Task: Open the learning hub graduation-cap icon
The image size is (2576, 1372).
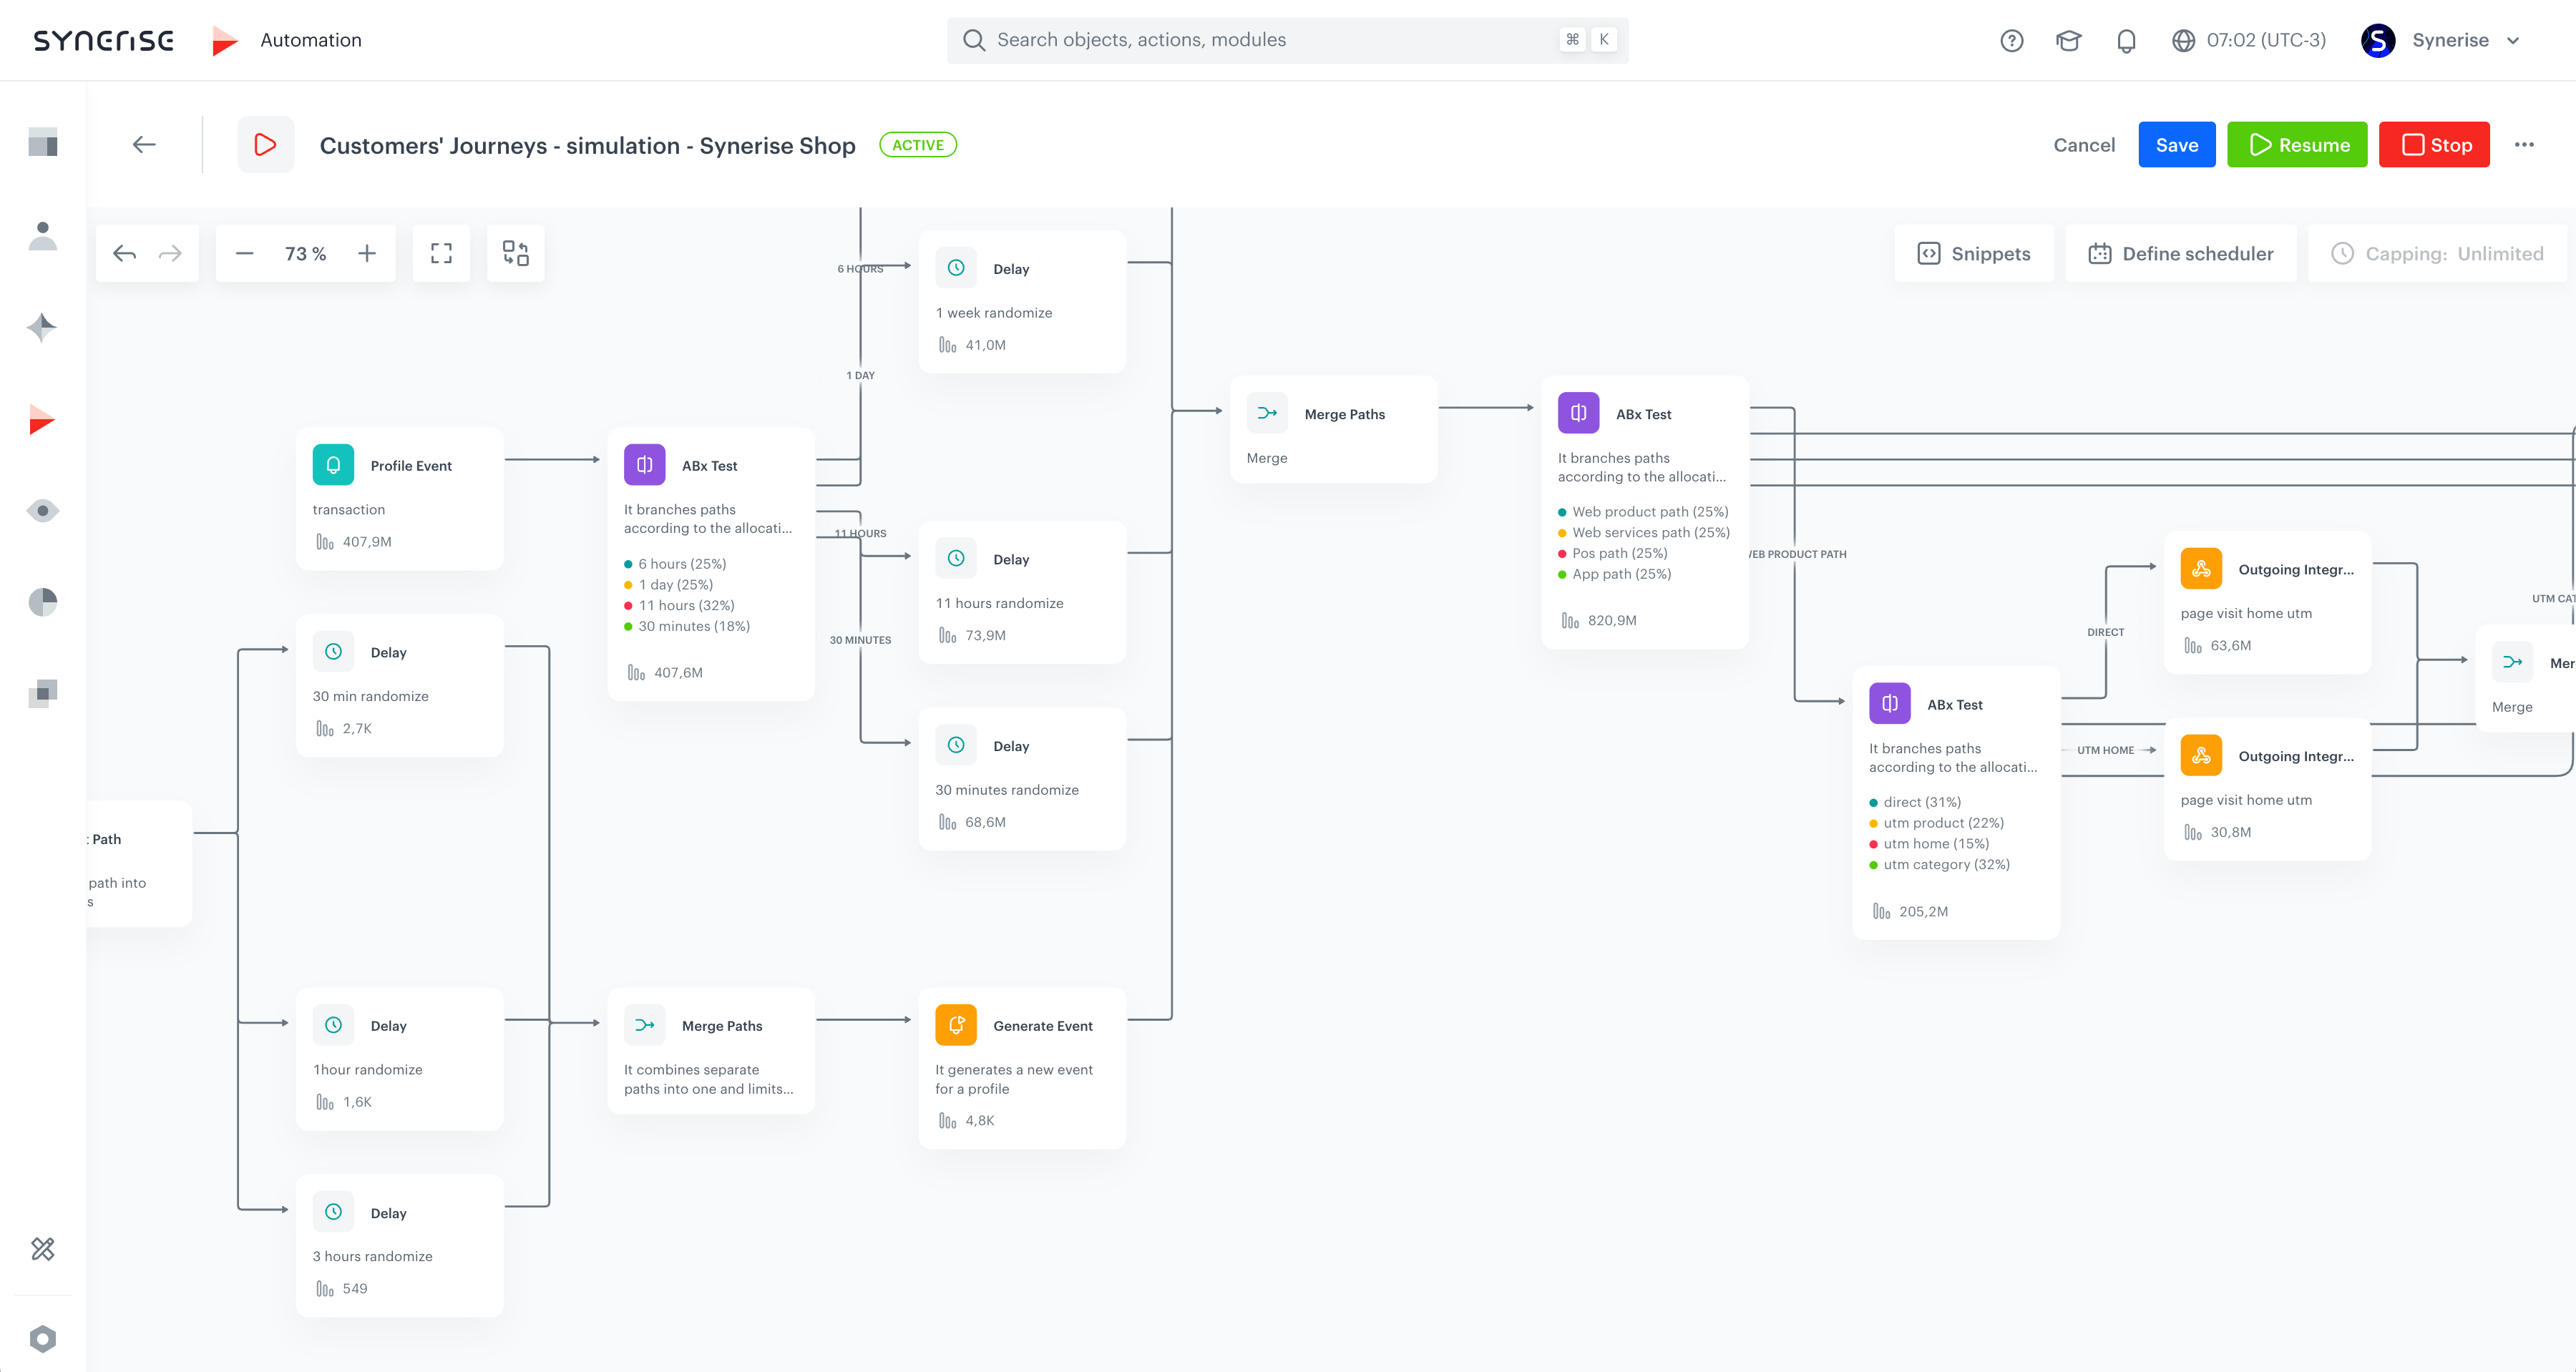Action: (2068, 40)
